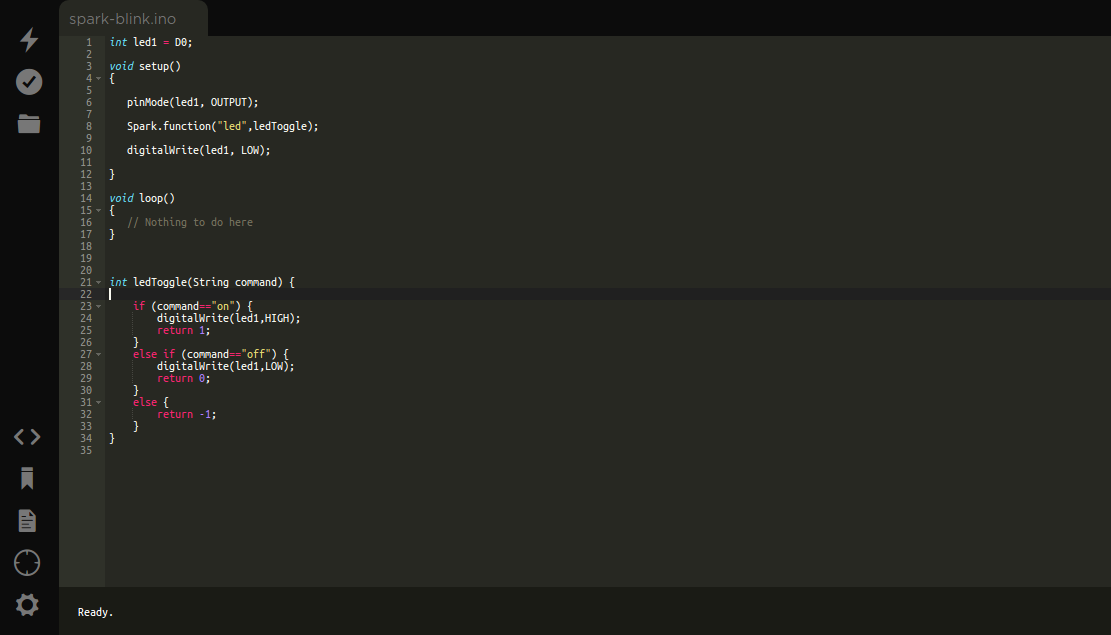This screenshot has width=1111, height=635.
Task: Collapse the else block at line 31
Action: point(98,402)
